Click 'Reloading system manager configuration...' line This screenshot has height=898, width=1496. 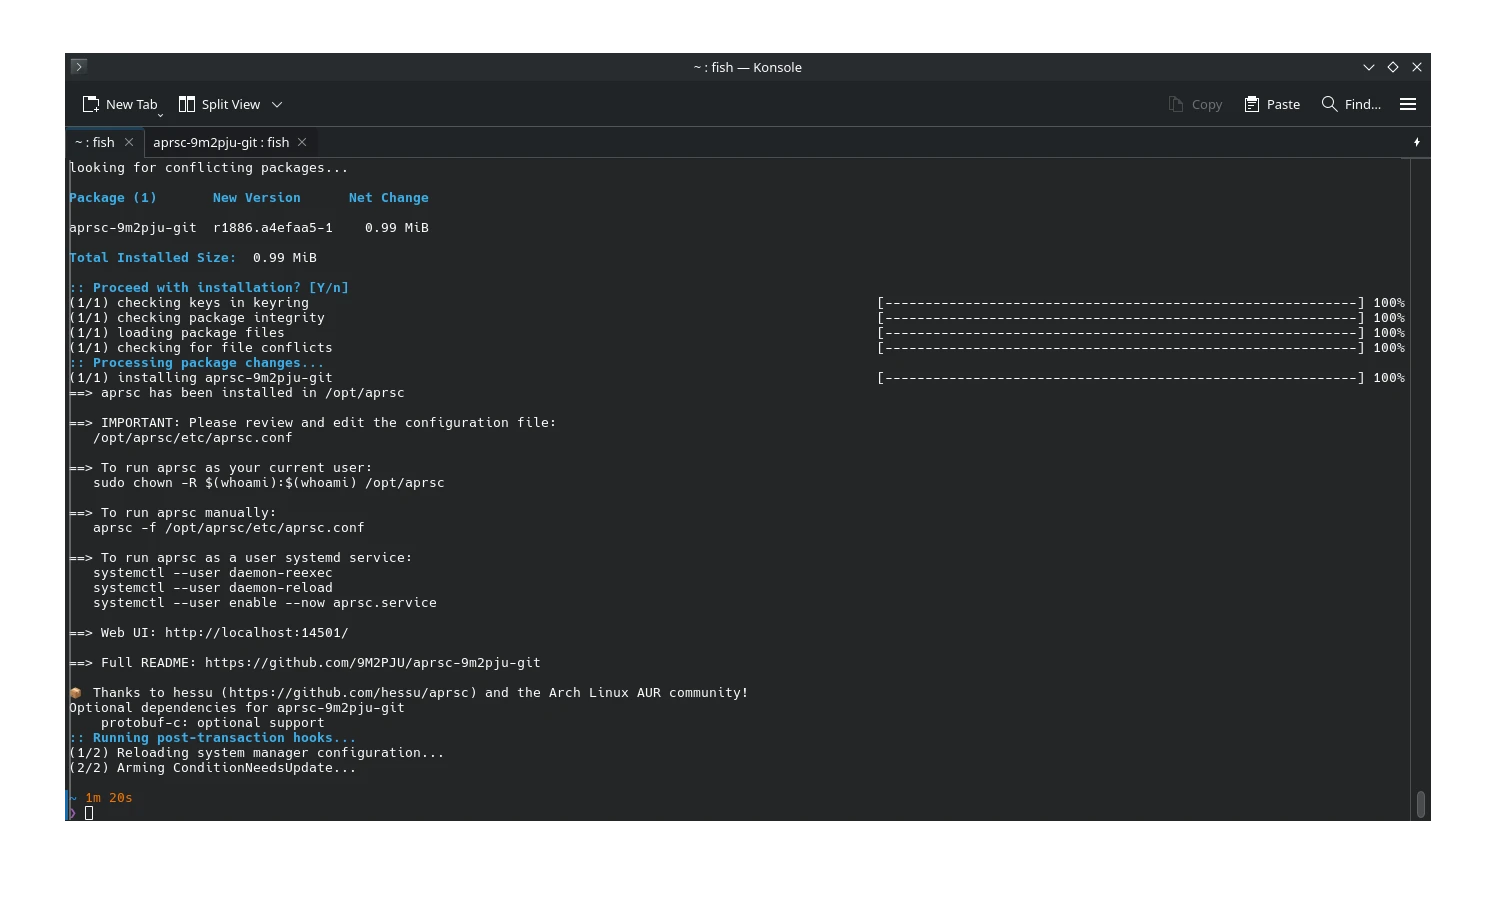coord(257,753)
